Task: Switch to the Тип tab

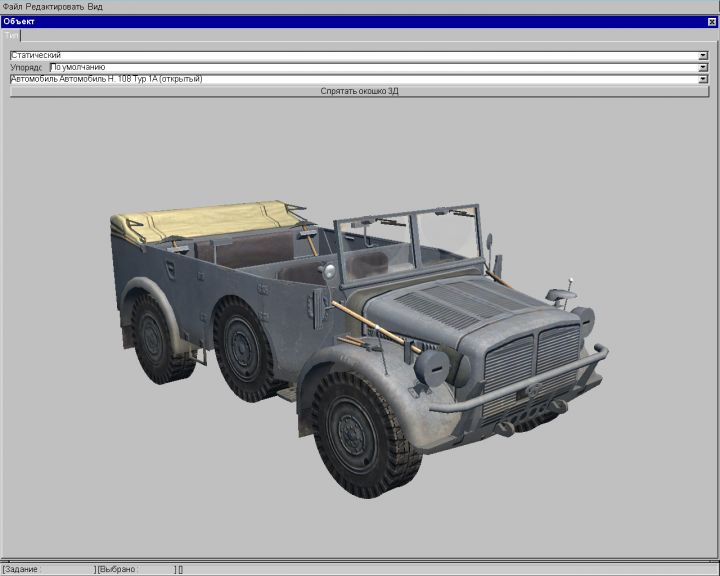Action: (12, 35)
